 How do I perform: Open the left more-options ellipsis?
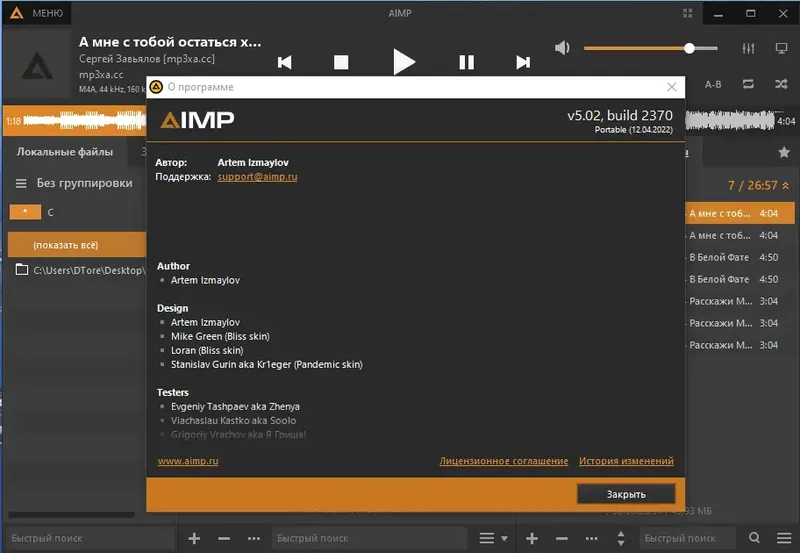click(x=254, y=538)
